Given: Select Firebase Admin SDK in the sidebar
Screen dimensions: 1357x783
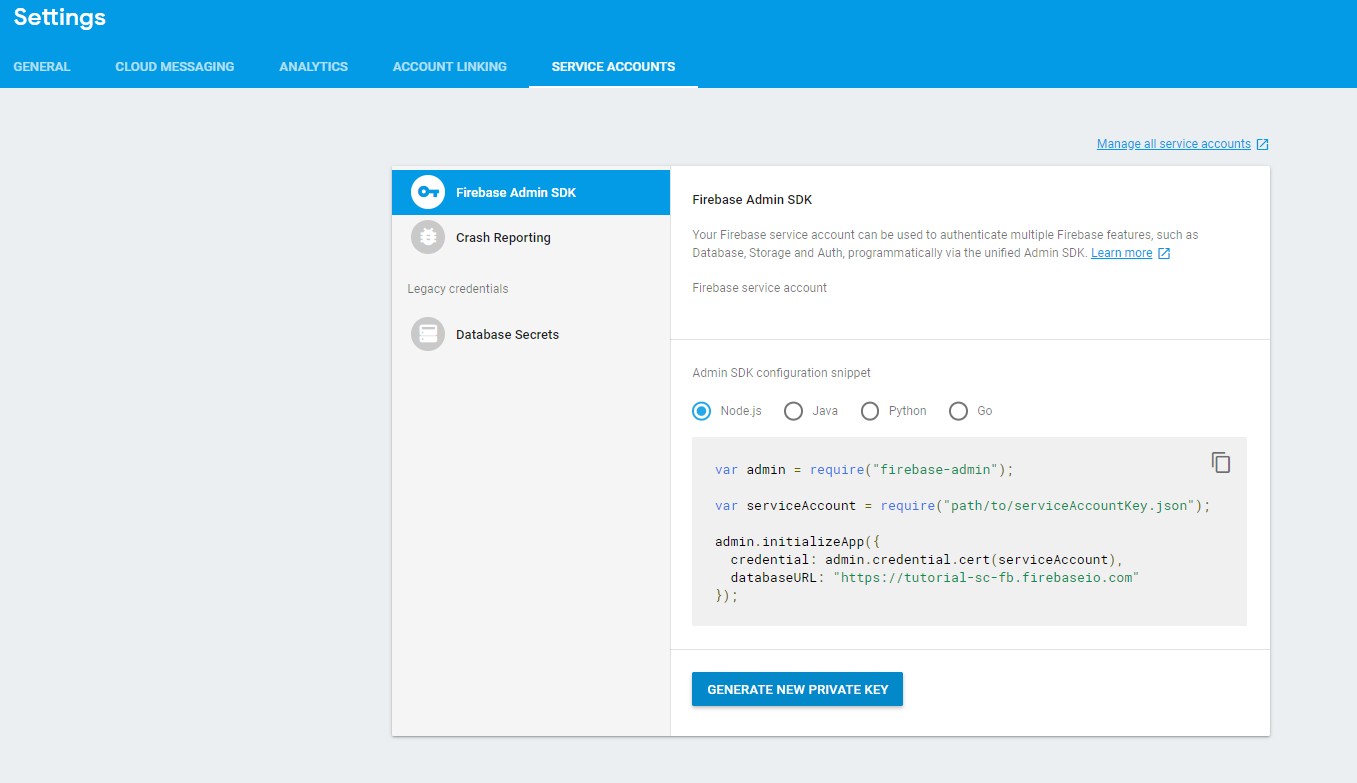Looking at the screenshot, I should tap(531, 192).
